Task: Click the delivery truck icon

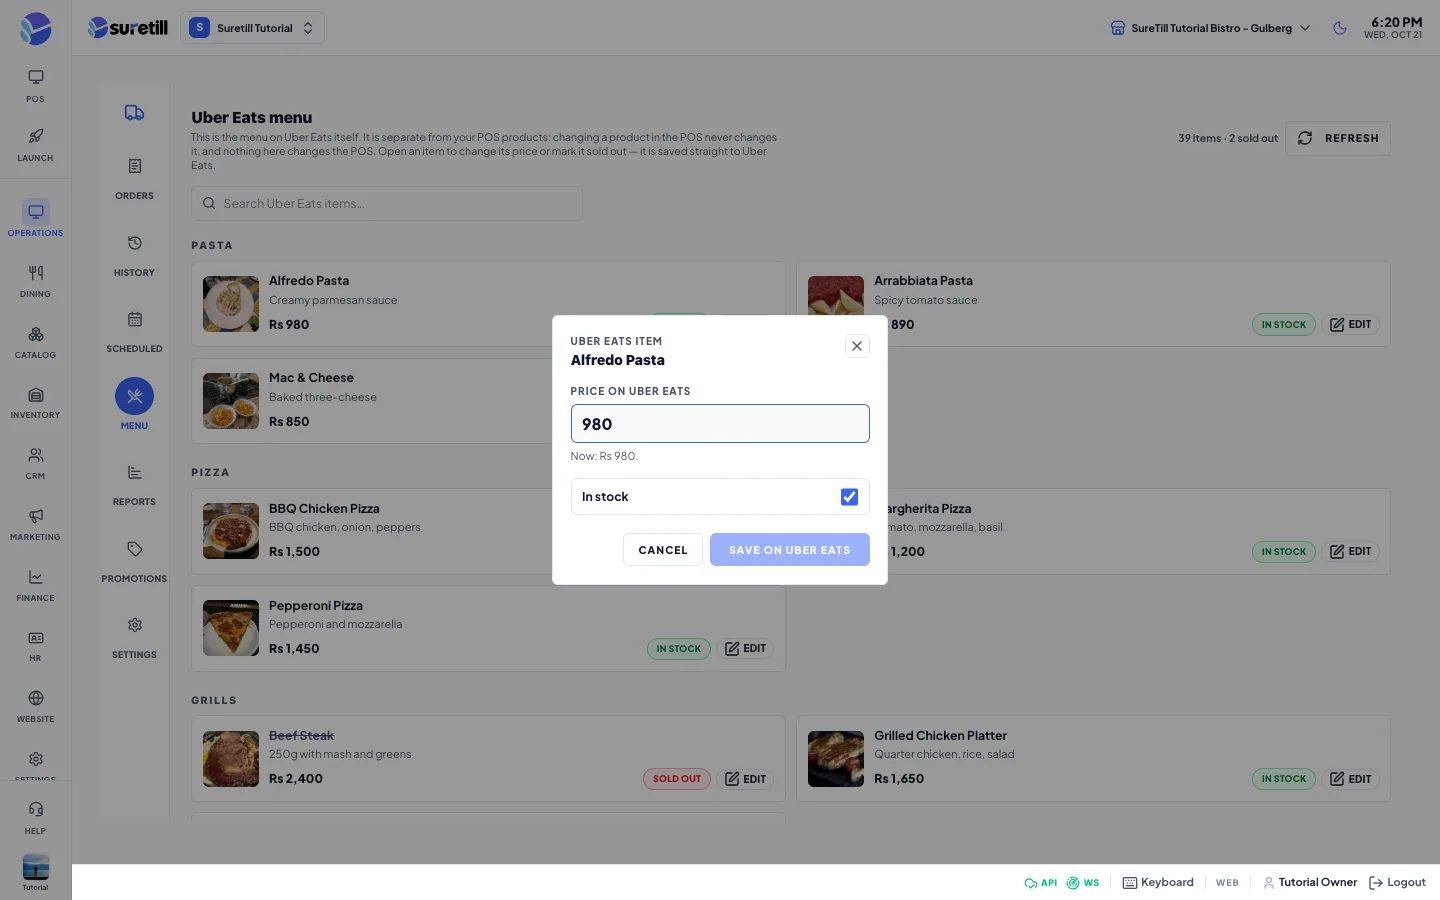Action: point(134,113)
